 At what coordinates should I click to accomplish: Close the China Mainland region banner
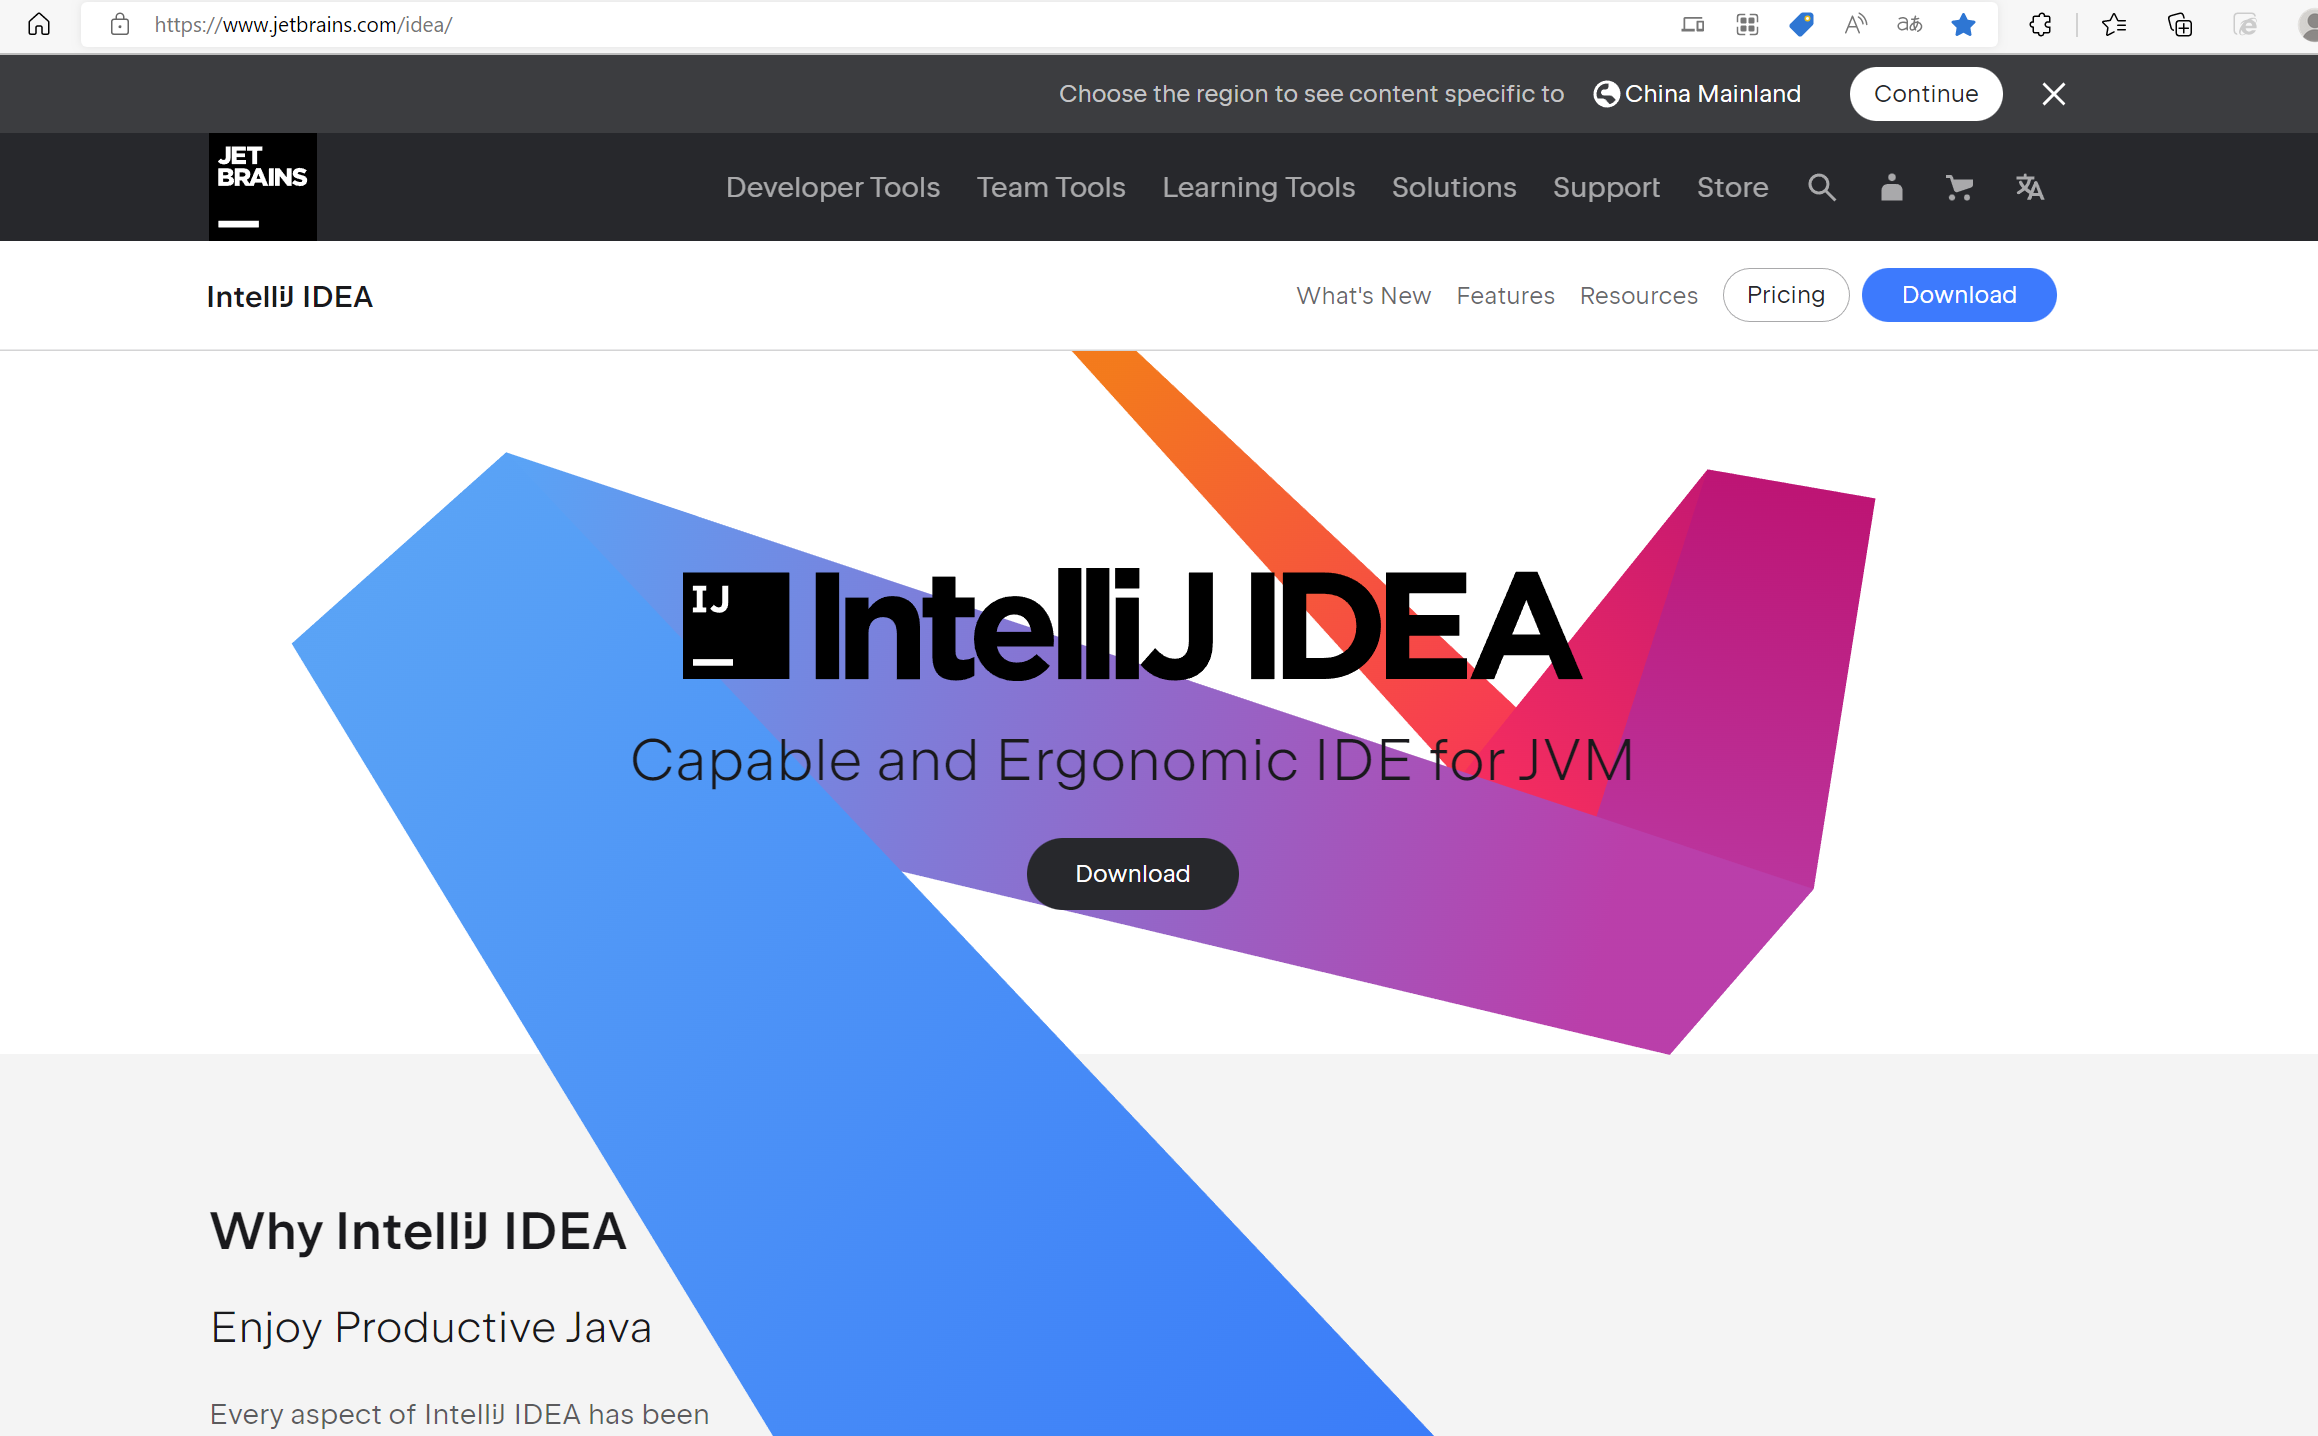pos(2053,94)
